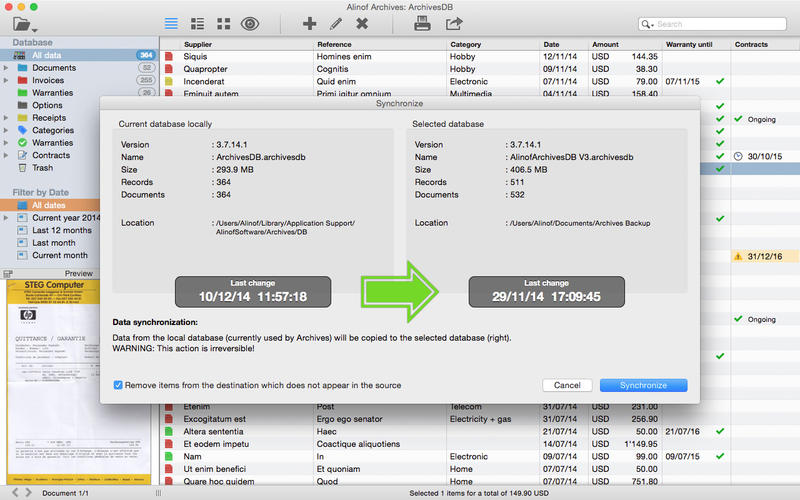Click the Synchronize button
The height and width of the screenshot is (500, 800).
(x=643, y=385)
